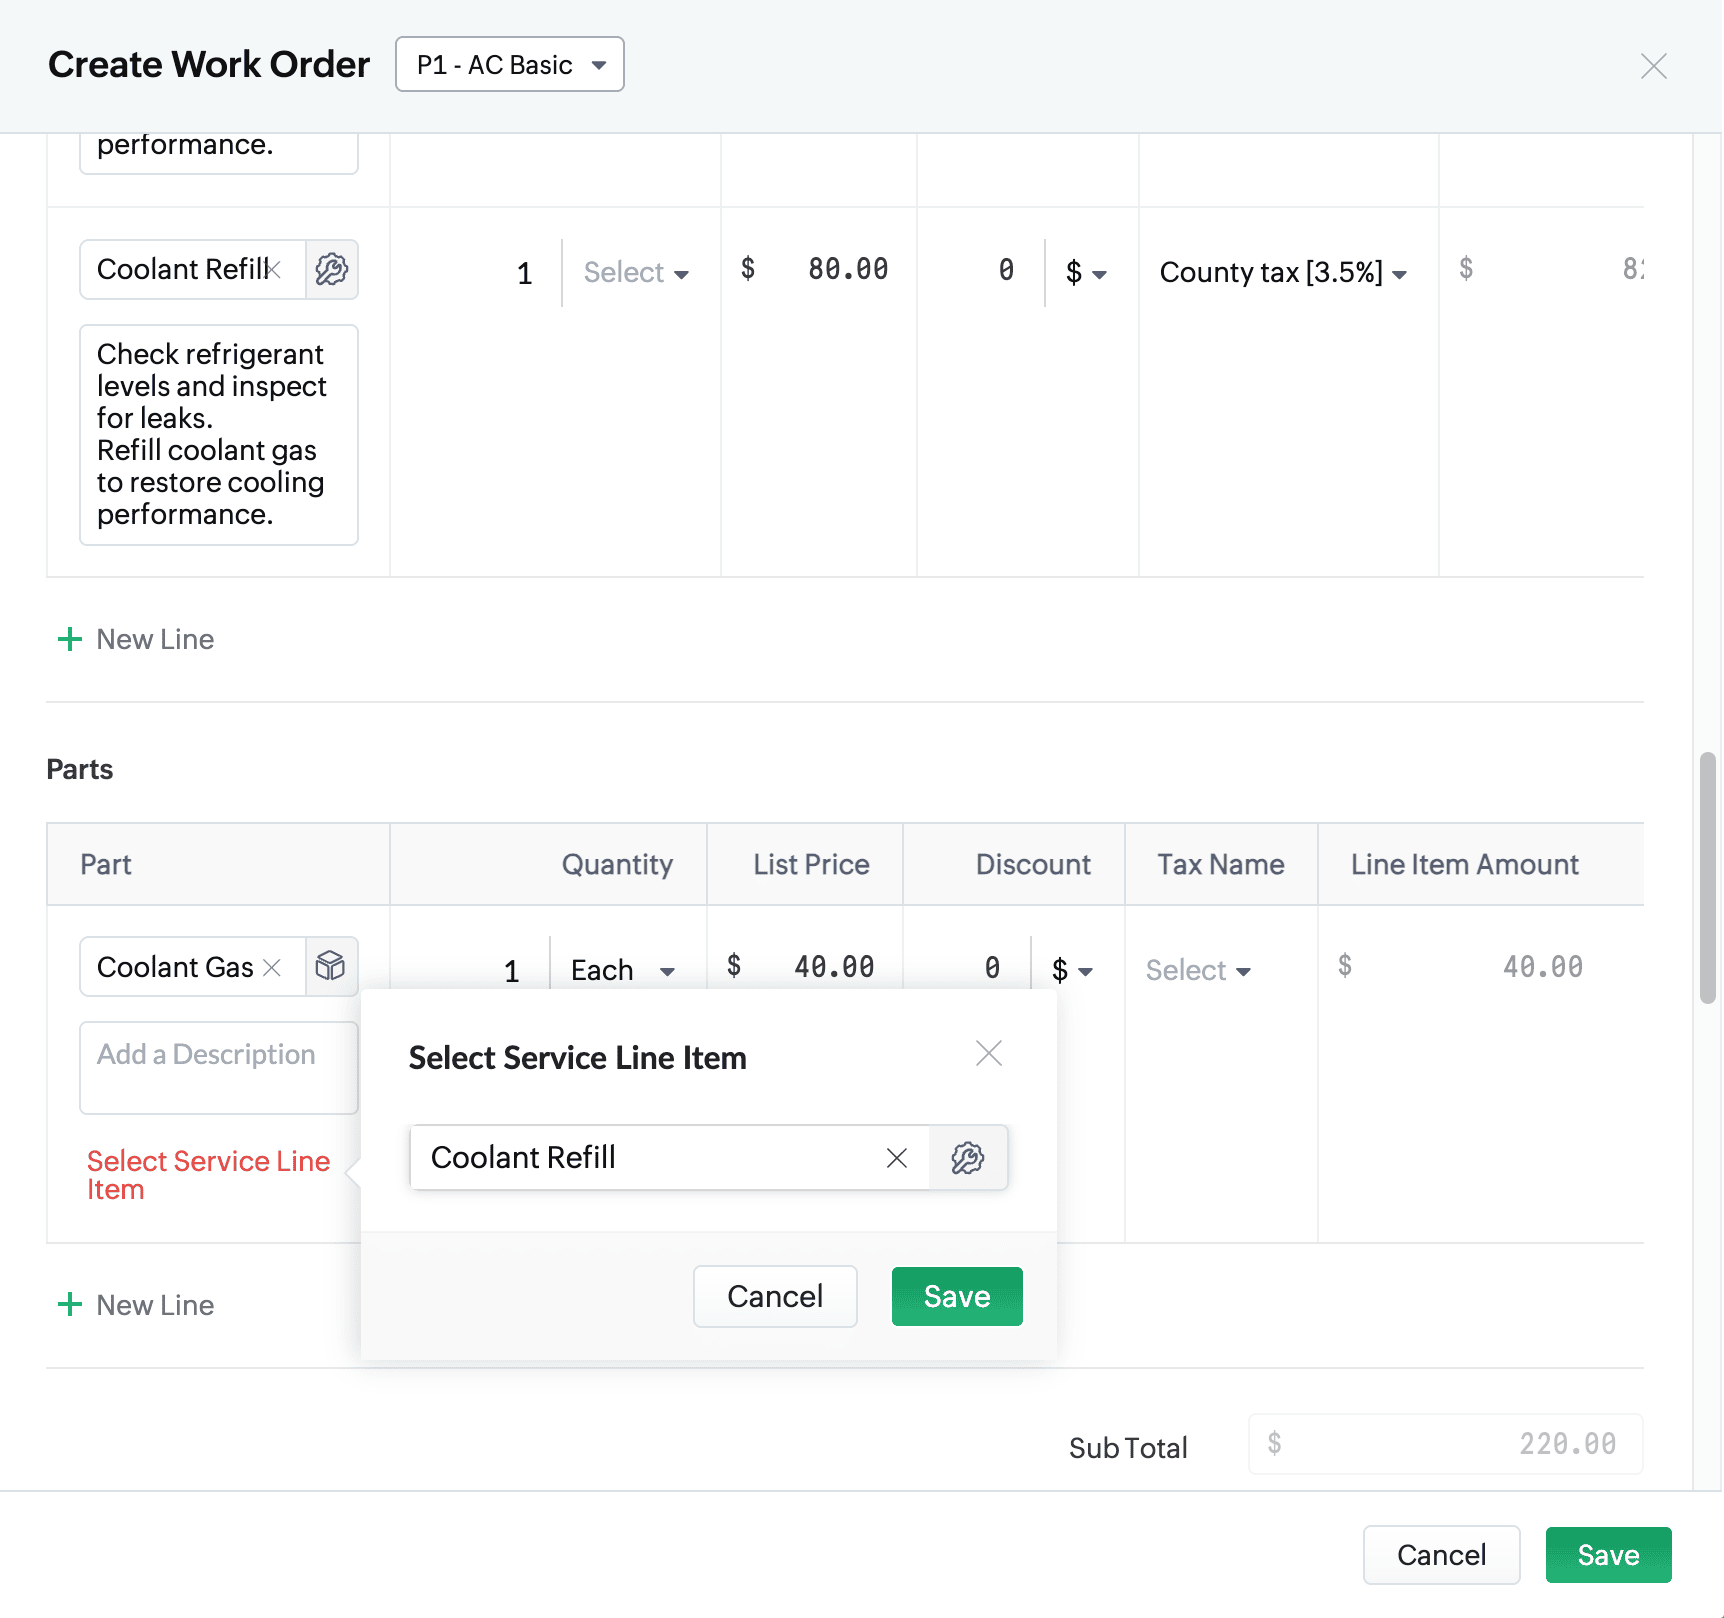Viewport: 1724px width, 1618px height.
Task: Open the part lookup cube icon
Action: (331, 966)
